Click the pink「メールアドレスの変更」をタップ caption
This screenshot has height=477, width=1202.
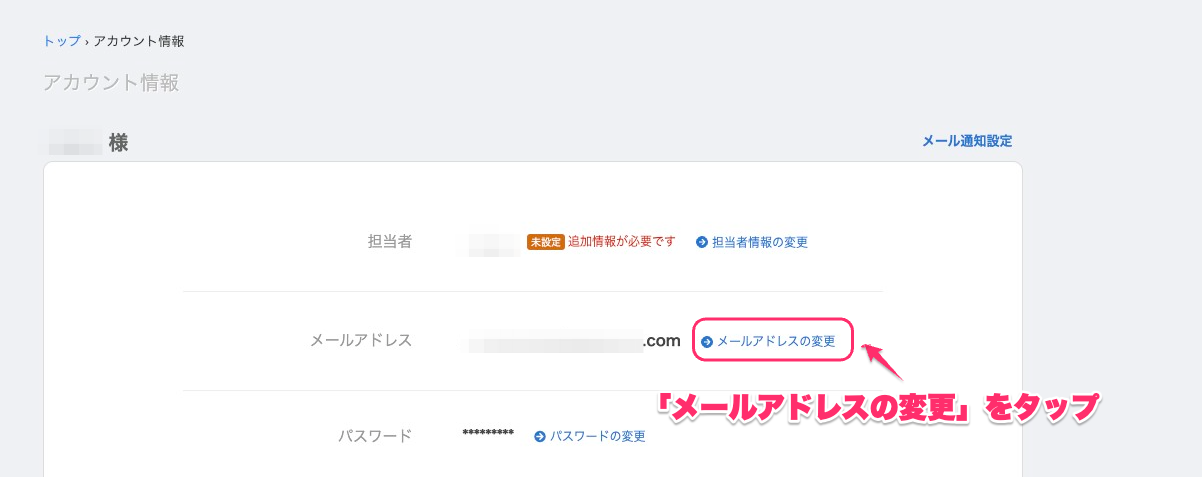877,408
